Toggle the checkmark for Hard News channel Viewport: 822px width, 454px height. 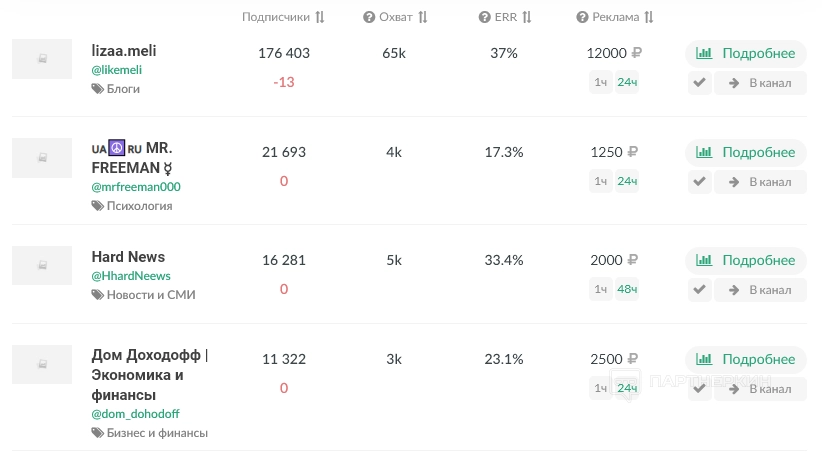pos(700,290)
